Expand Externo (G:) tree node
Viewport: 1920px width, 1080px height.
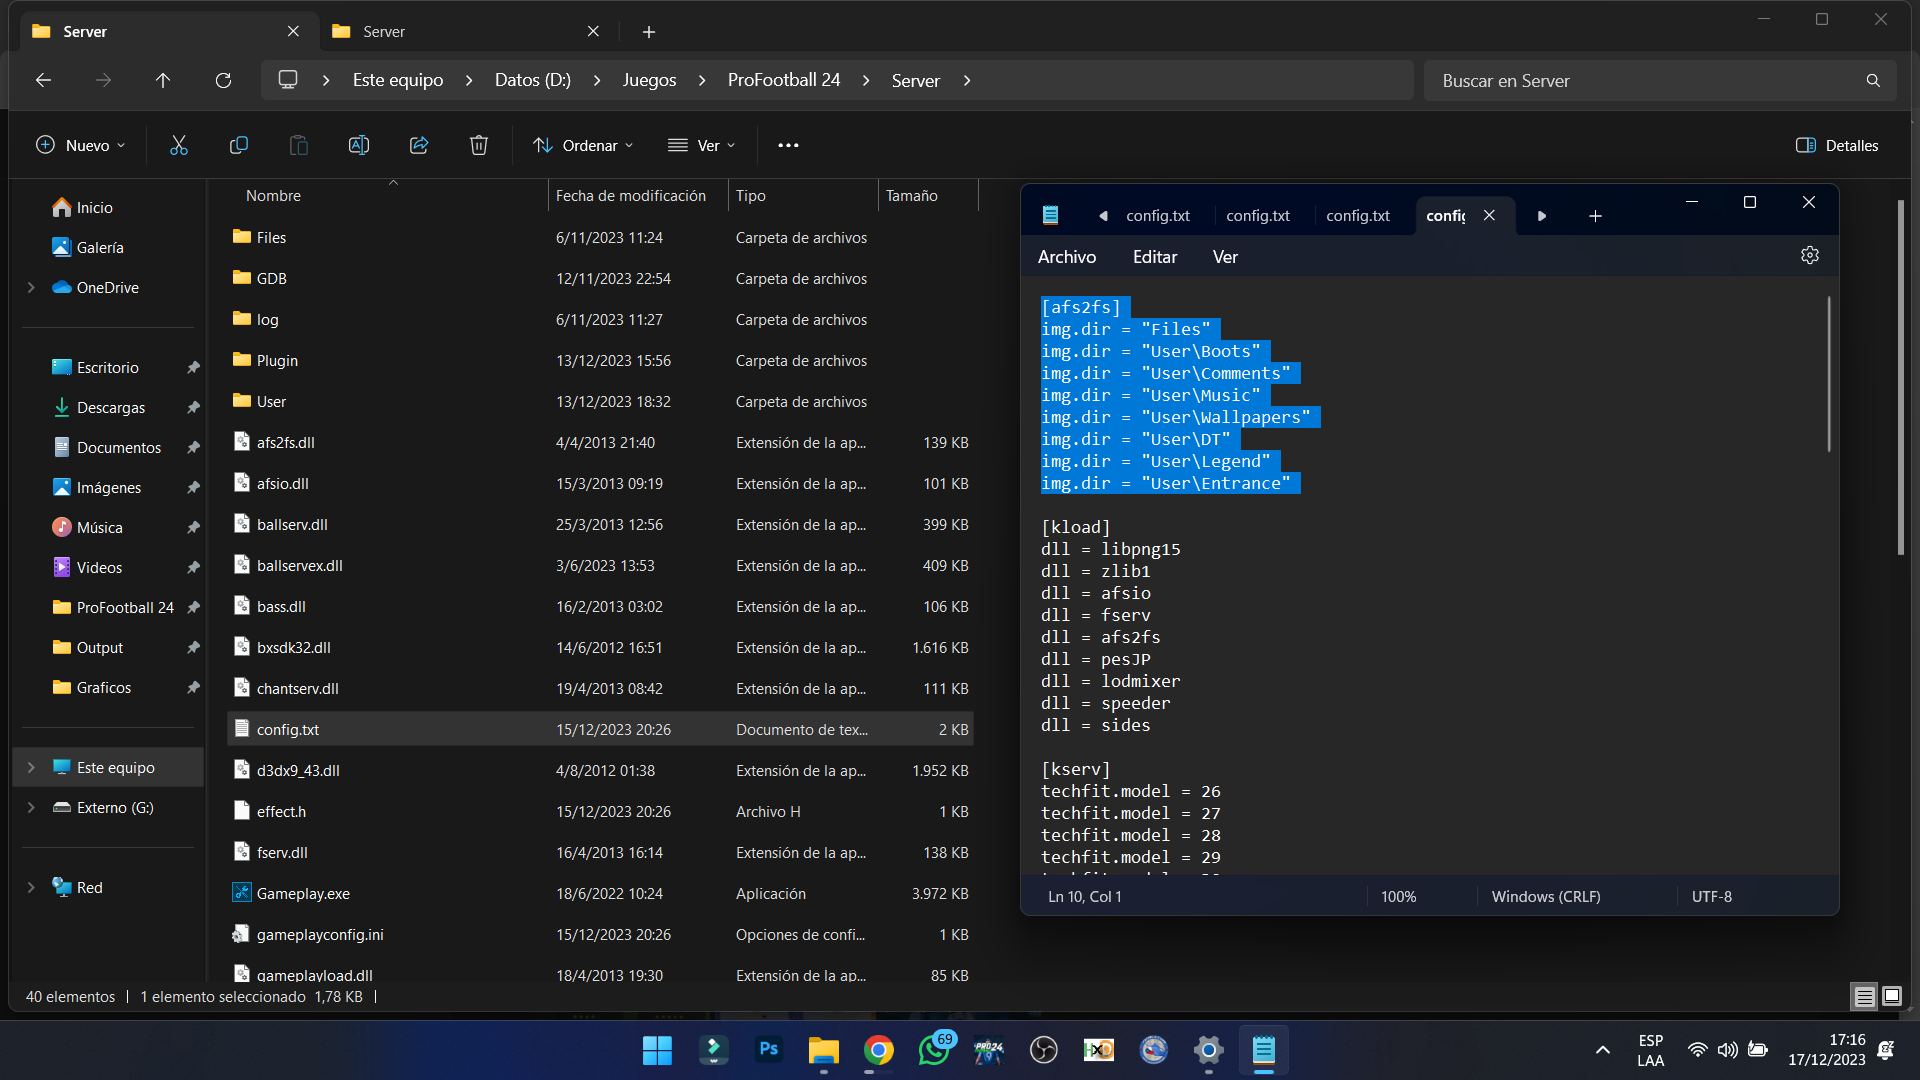point(31,807)
